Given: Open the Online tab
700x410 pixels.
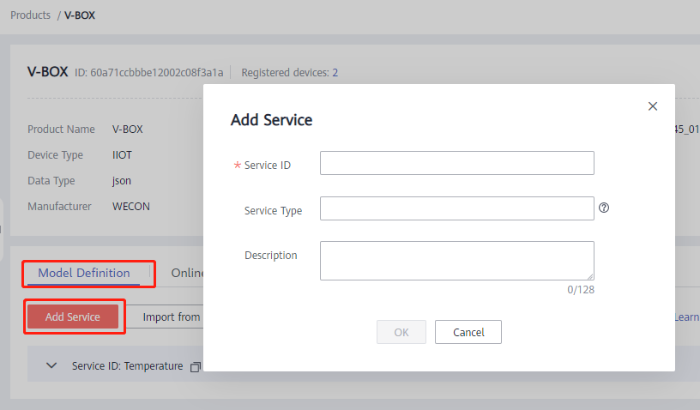Looking at the screenshot, I should (187, 273).
